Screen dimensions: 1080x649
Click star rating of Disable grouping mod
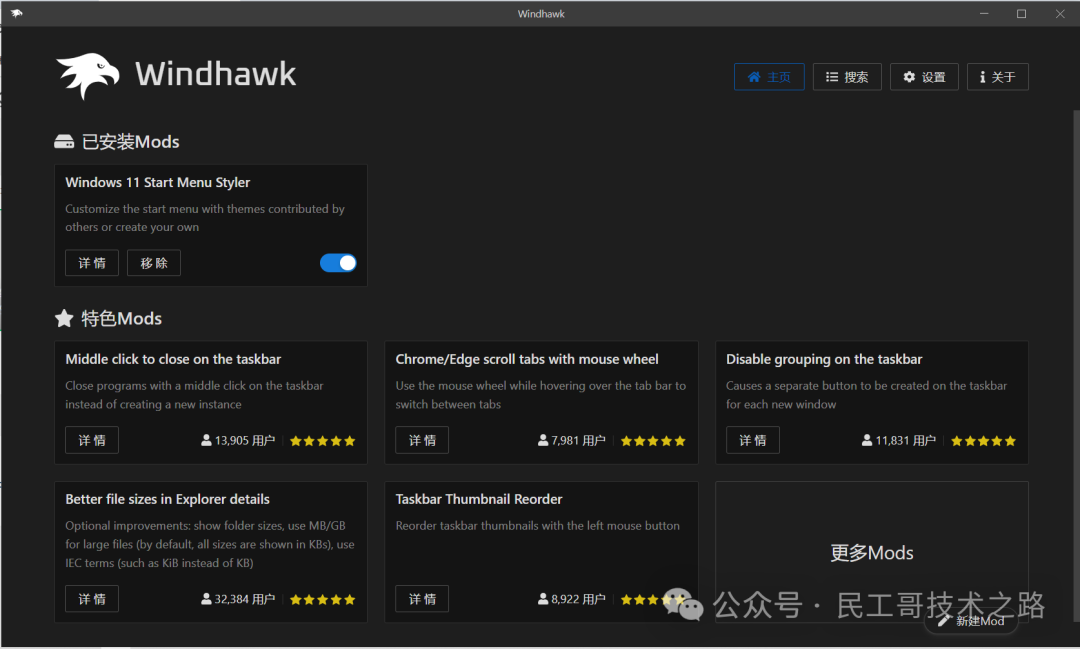coord(984,441)
